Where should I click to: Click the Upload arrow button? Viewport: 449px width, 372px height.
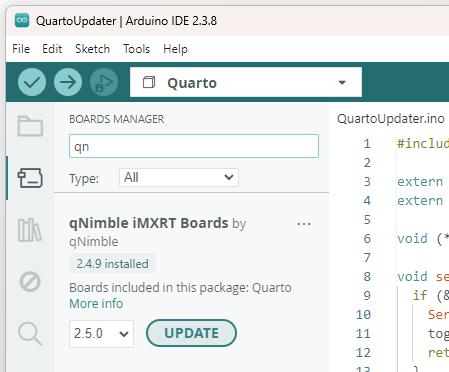click(x=68, y=82)
